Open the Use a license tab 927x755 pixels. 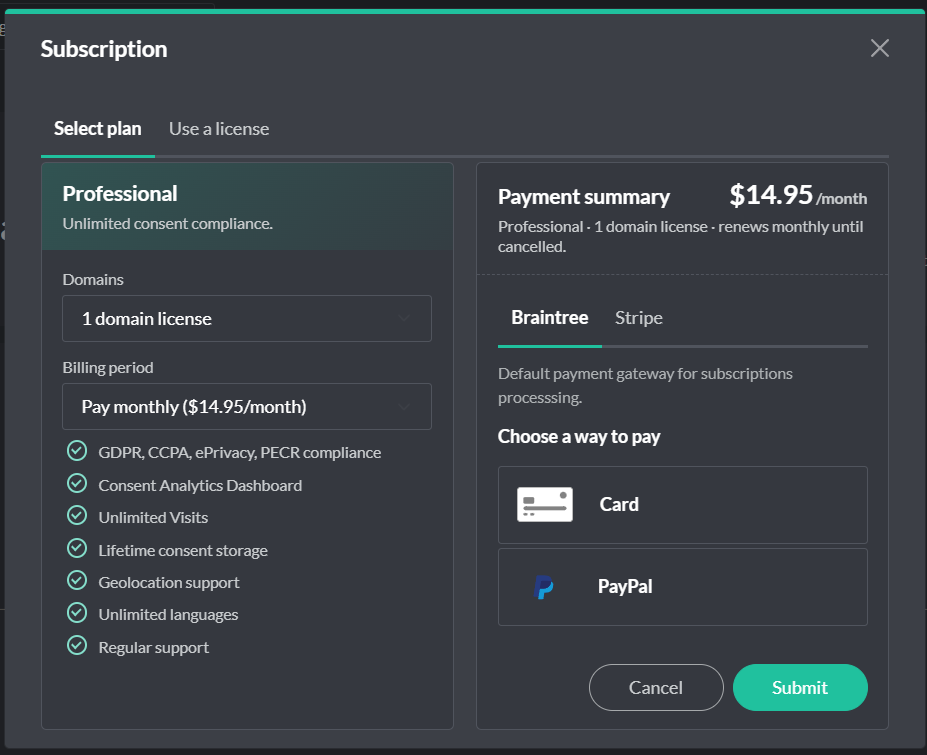219,128
